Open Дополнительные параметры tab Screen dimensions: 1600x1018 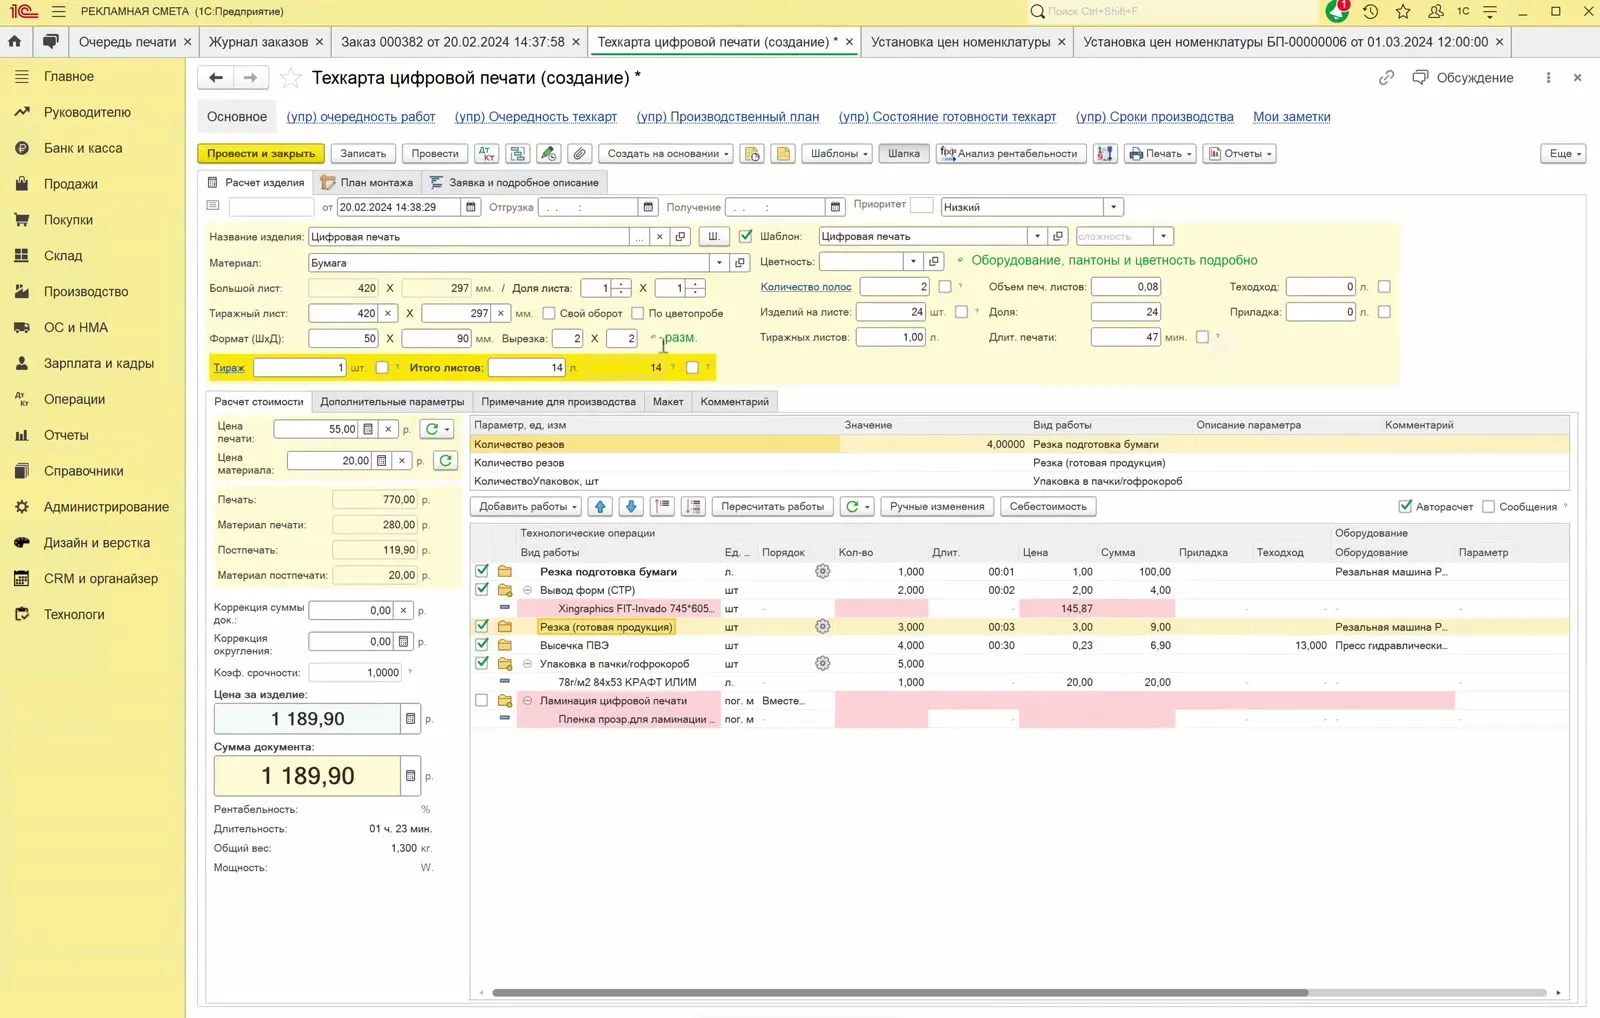[x=392, y=402]
